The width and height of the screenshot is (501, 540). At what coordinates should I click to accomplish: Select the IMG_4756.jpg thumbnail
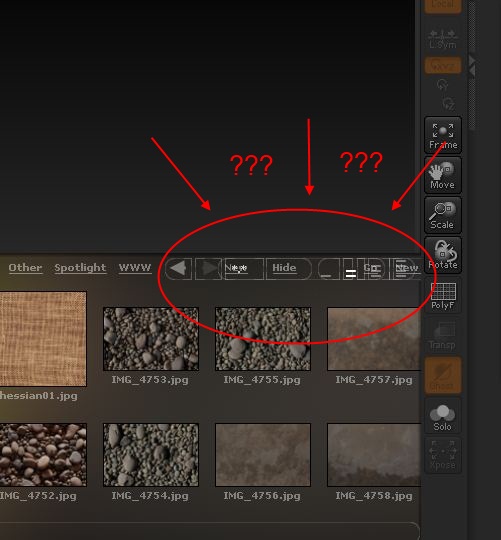263,455
